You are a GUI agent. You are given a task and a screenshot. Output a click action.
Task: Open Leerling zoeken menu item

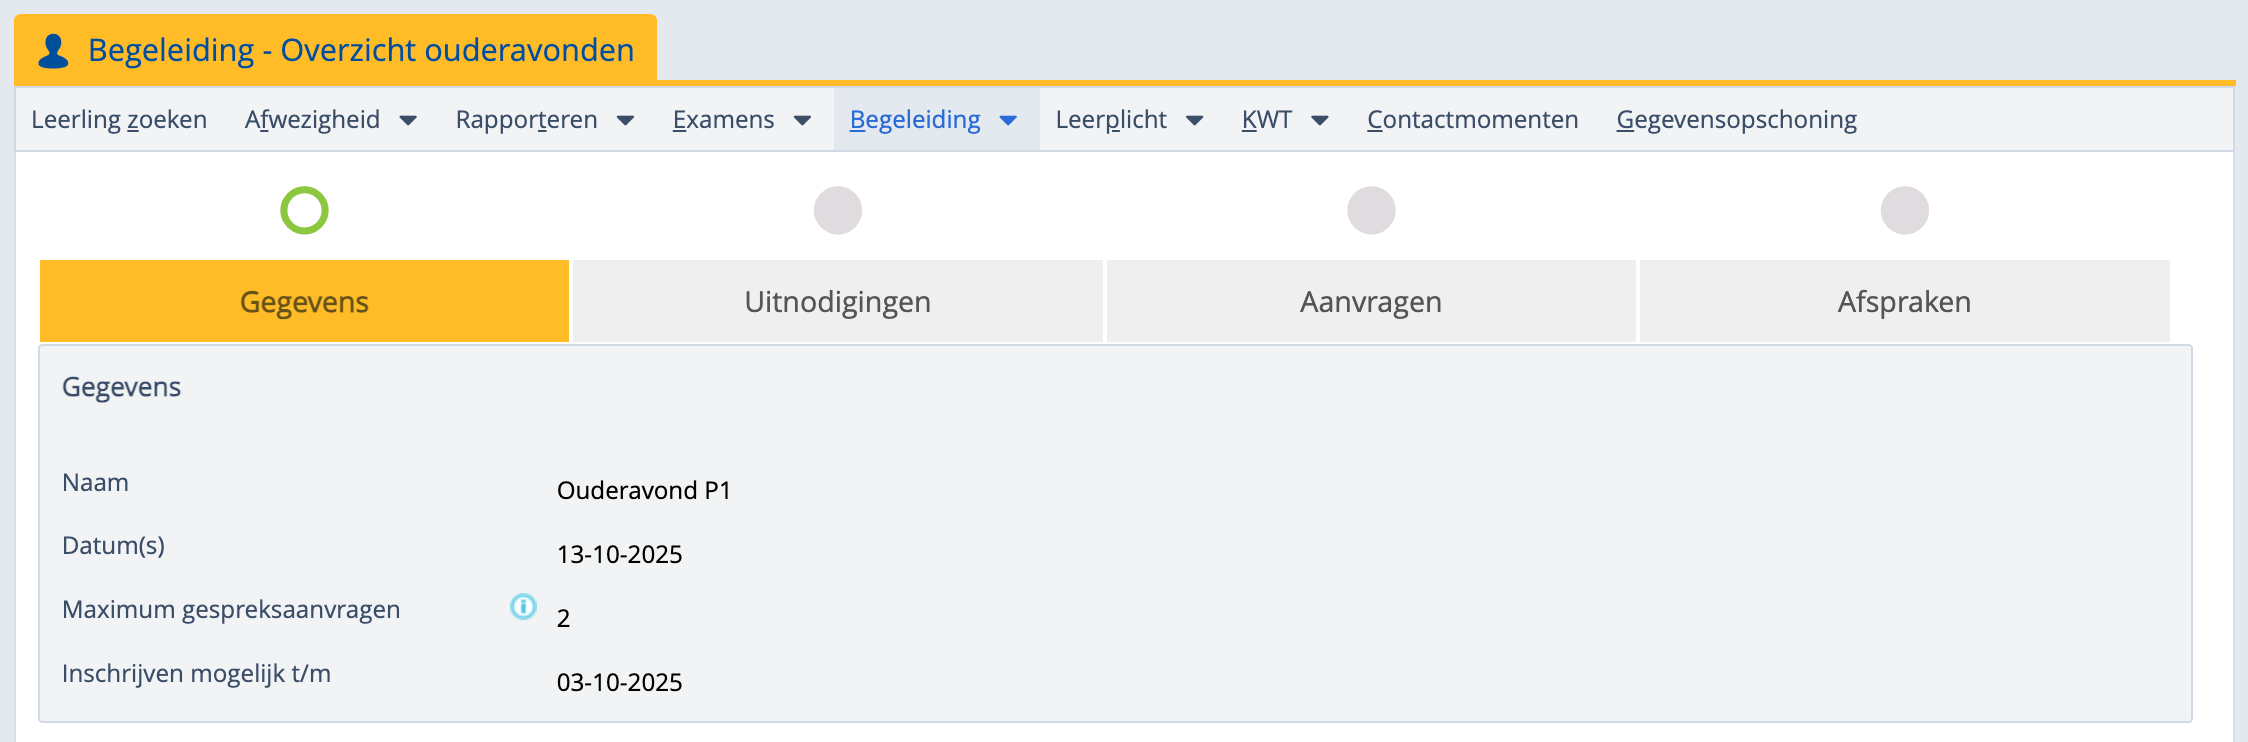pos(119,120)
